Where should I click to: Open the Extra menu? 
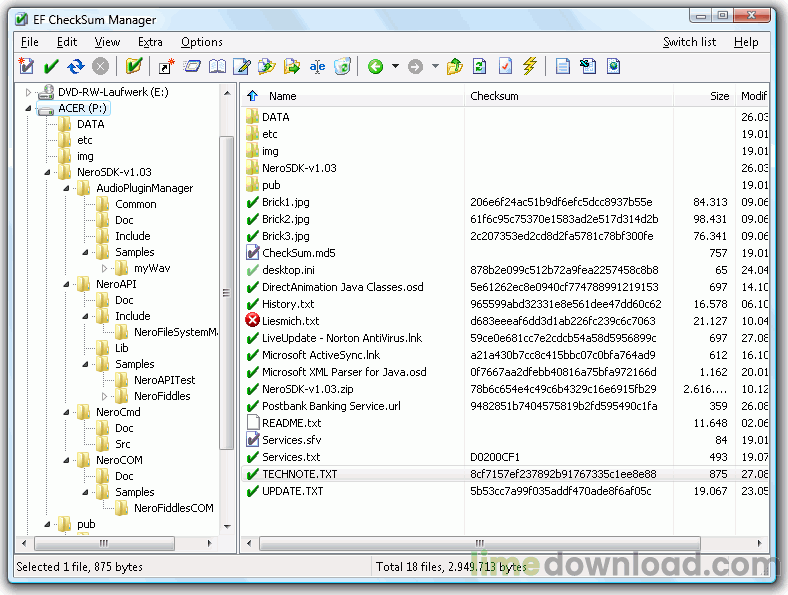coord(150,42)
